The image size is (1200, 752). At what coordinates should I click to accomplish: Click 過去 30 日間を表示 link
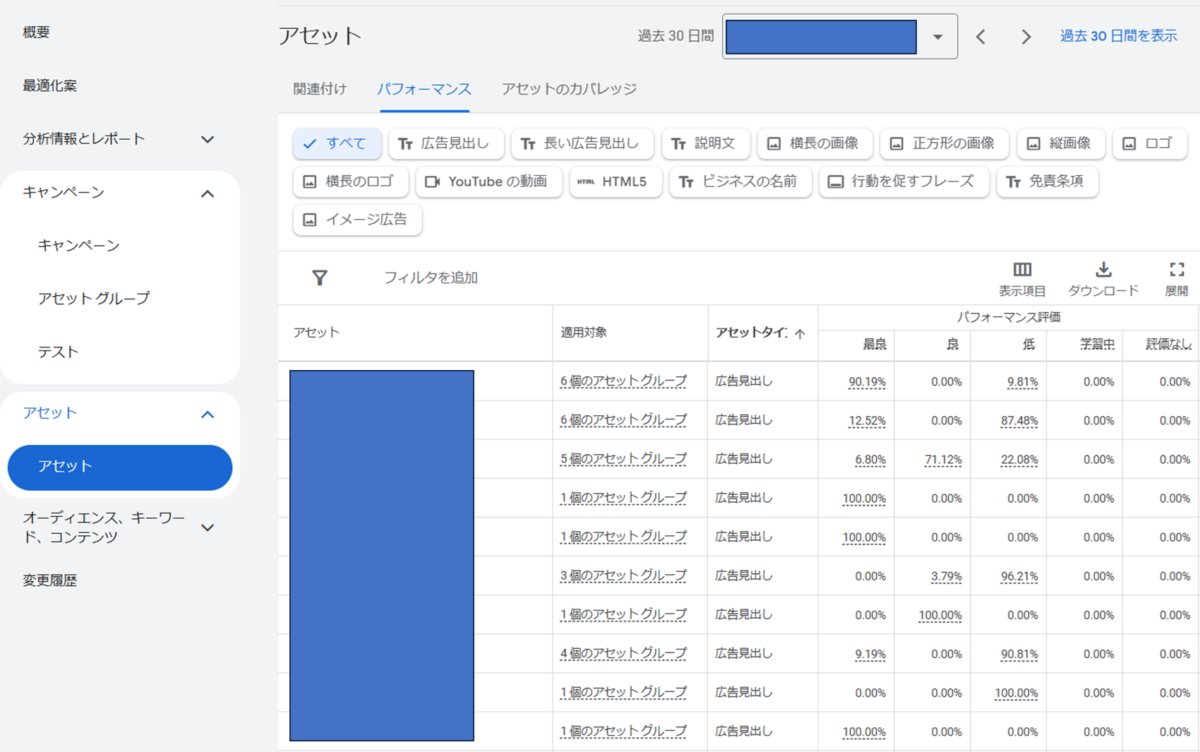(1118, 36)
